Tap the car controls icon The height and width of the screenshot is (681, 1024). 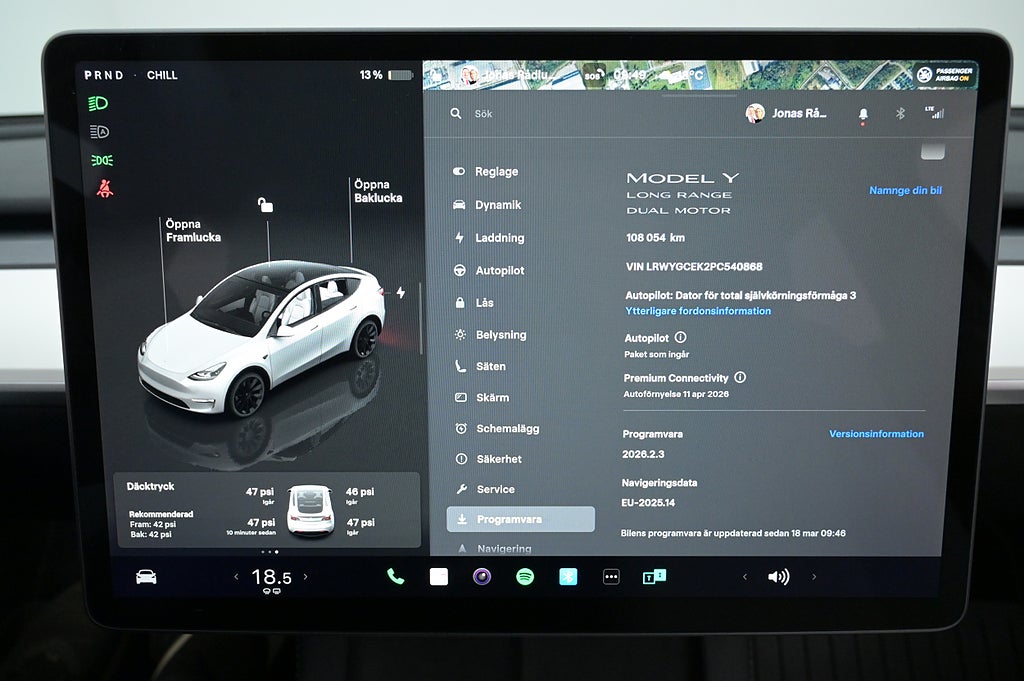click(146, 576)
